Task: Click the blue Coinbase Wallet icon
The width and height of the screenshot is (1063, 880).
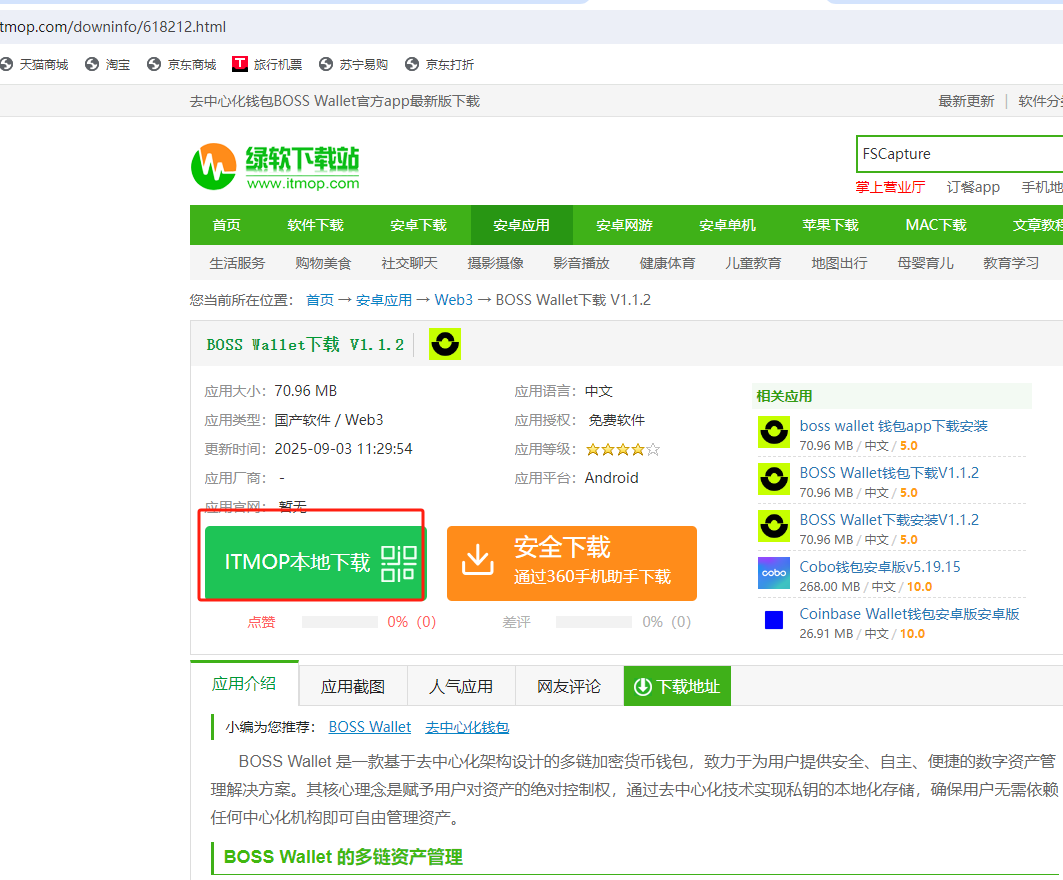Action: (774, 620)
